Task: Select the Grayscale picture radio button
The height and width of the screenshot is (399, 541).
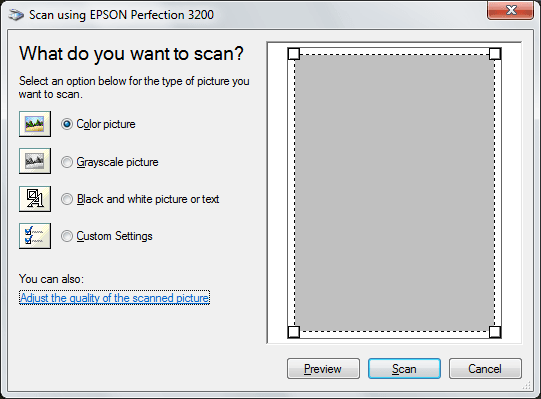Action: (67, 162)
